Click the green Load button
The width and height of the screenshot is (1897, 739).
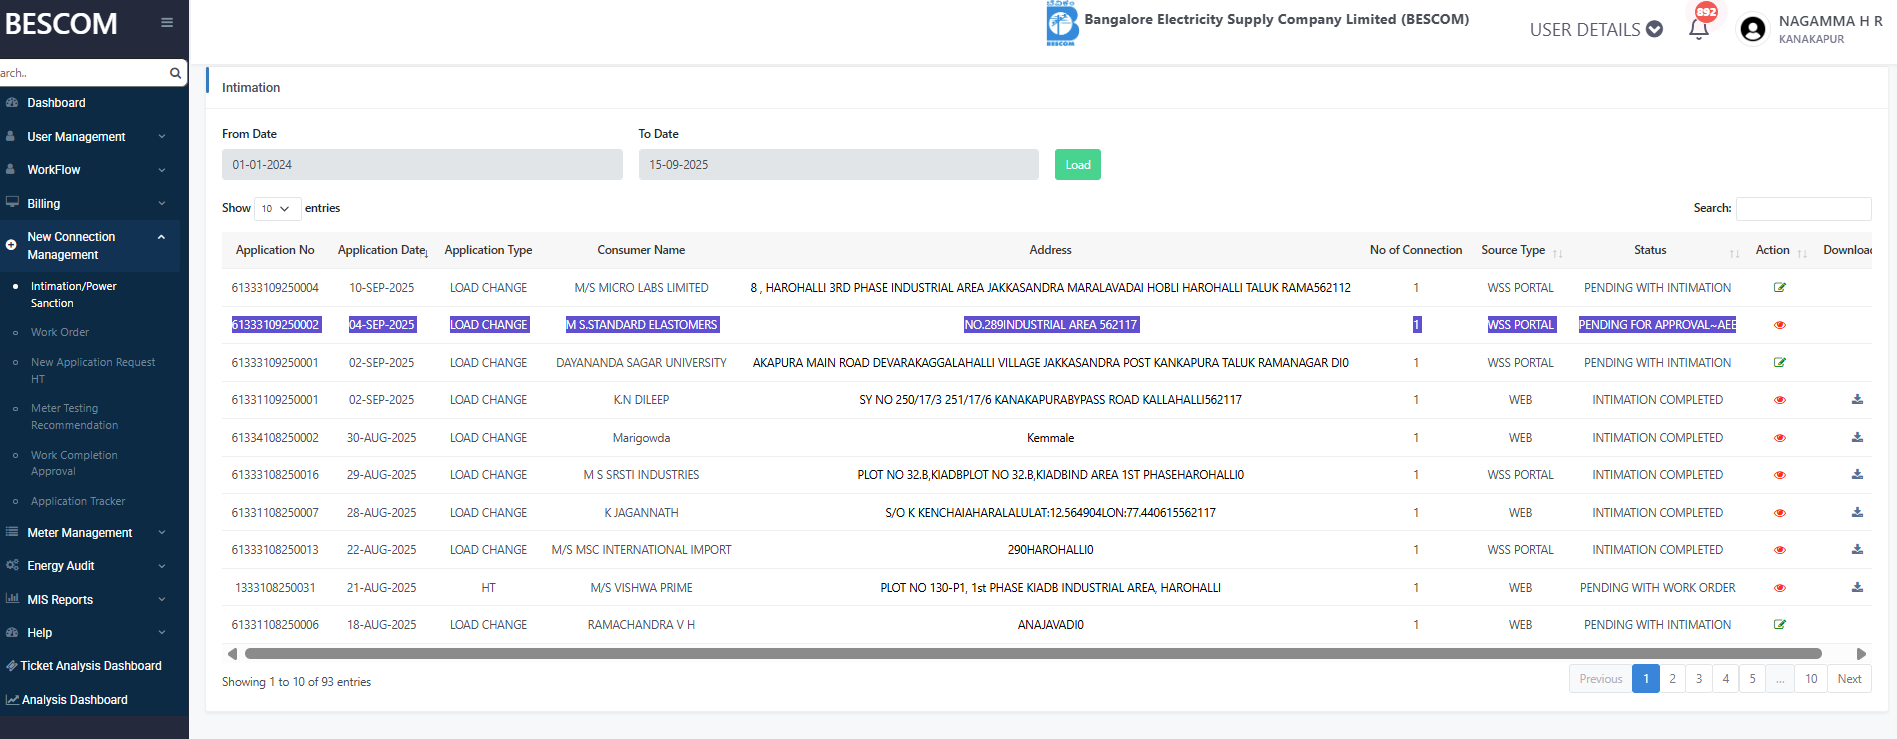[x=1077, y=165]
